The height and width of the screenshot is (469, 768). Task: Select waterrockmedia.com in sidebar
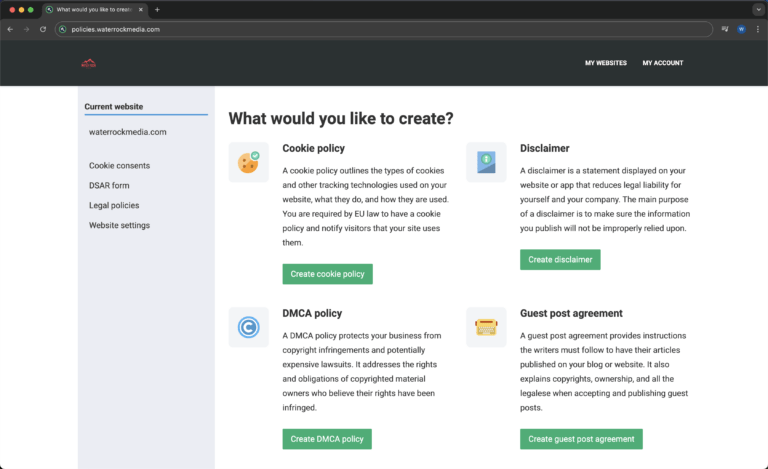pyautogui.click(x=128, y=132)
